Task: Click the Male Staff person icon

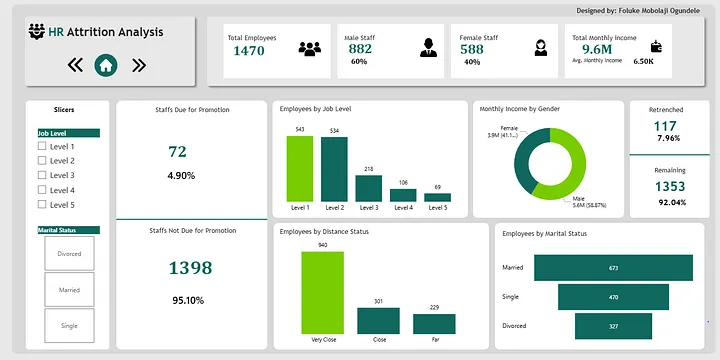Action: pyautogui.click(x=428, y=48)
